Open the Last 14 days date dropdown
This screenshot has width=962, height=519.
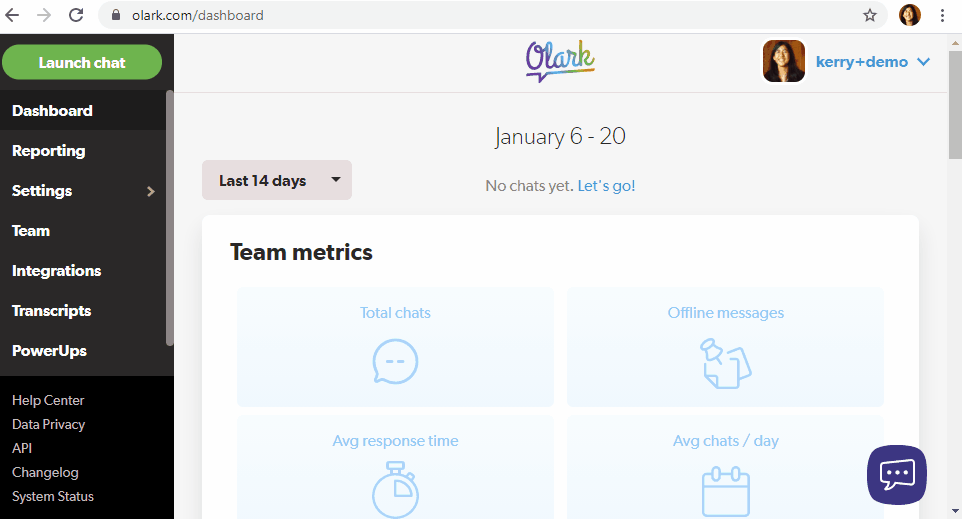click(277, 180)
